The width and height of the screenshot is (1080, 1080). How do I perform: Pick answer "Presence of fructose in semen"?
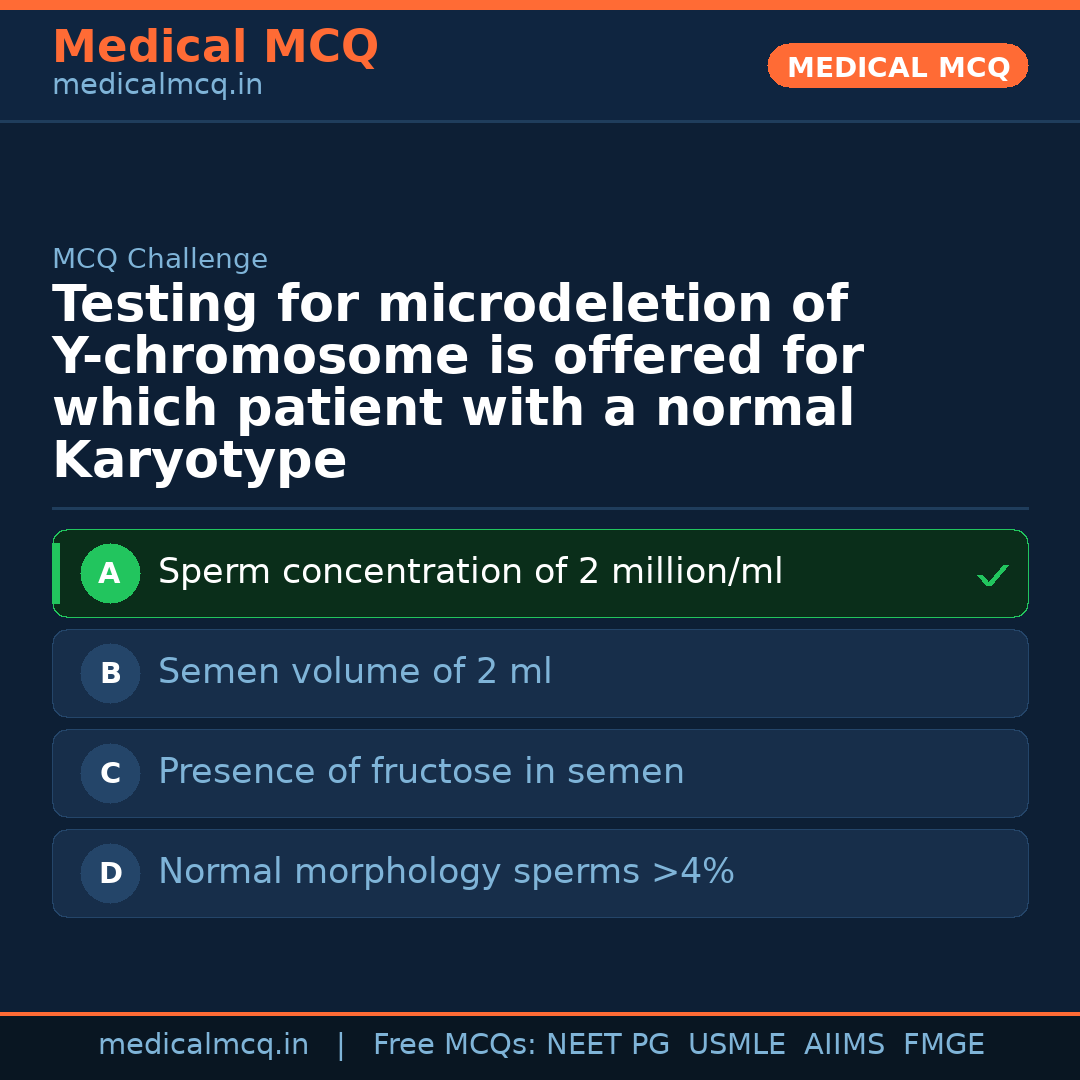coord(421,773)
